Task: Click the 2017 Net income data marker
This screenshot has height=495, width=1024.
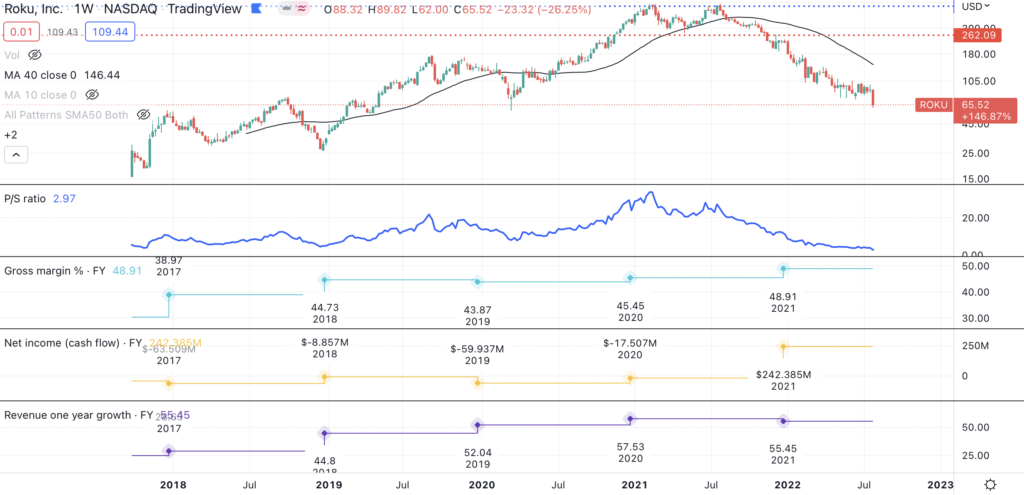Action: 169,383
